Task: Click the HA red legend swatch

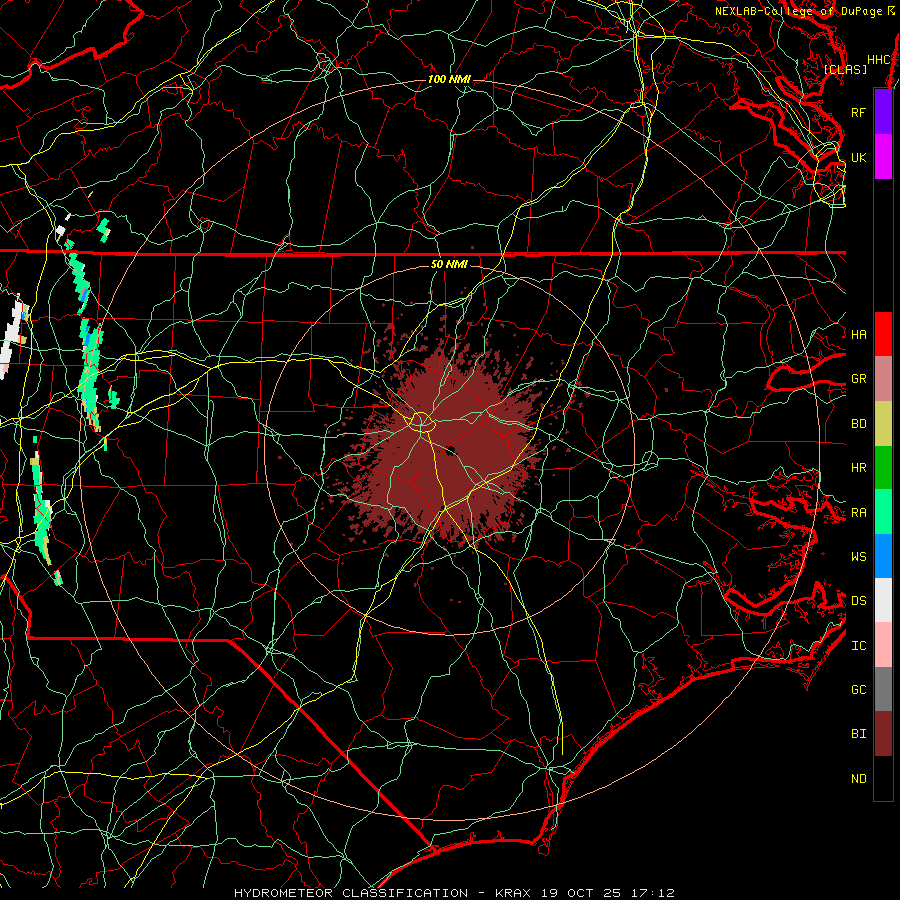Action: tap(883, 334)
